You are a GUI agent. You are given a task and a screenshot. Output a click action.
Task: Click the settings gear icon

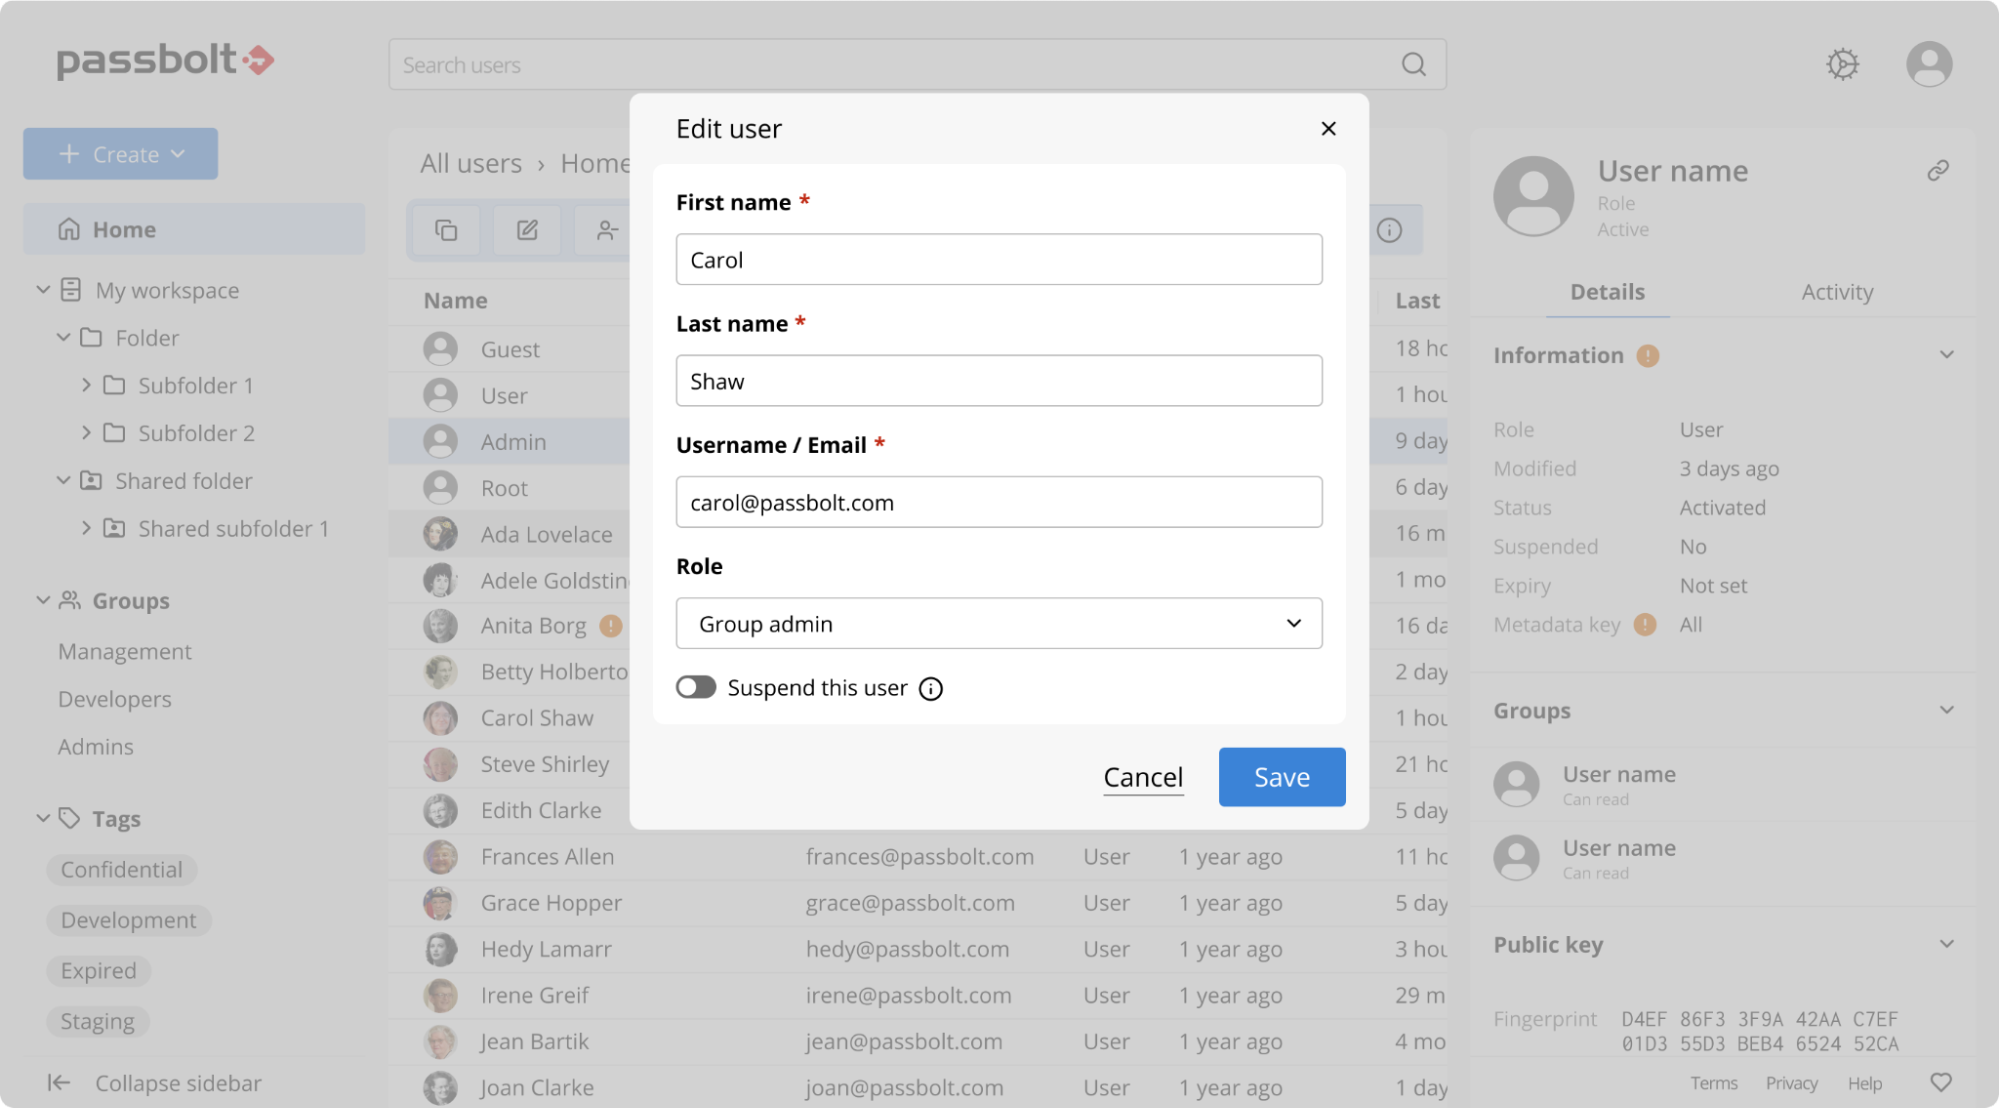[x=1842, y=64]
